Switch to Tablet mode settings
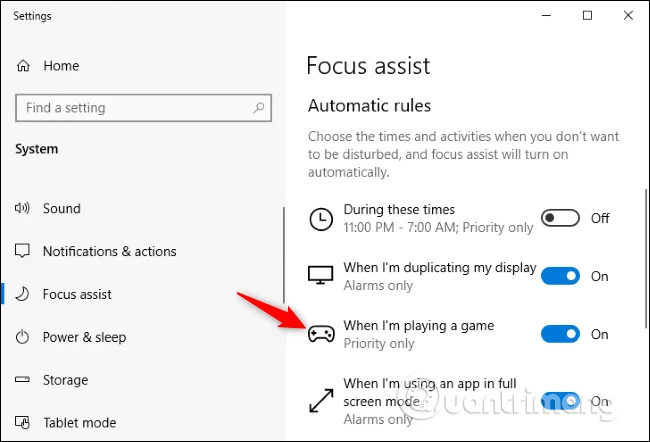The height and width of the screenshot is (442, 650). coord(80,423)
